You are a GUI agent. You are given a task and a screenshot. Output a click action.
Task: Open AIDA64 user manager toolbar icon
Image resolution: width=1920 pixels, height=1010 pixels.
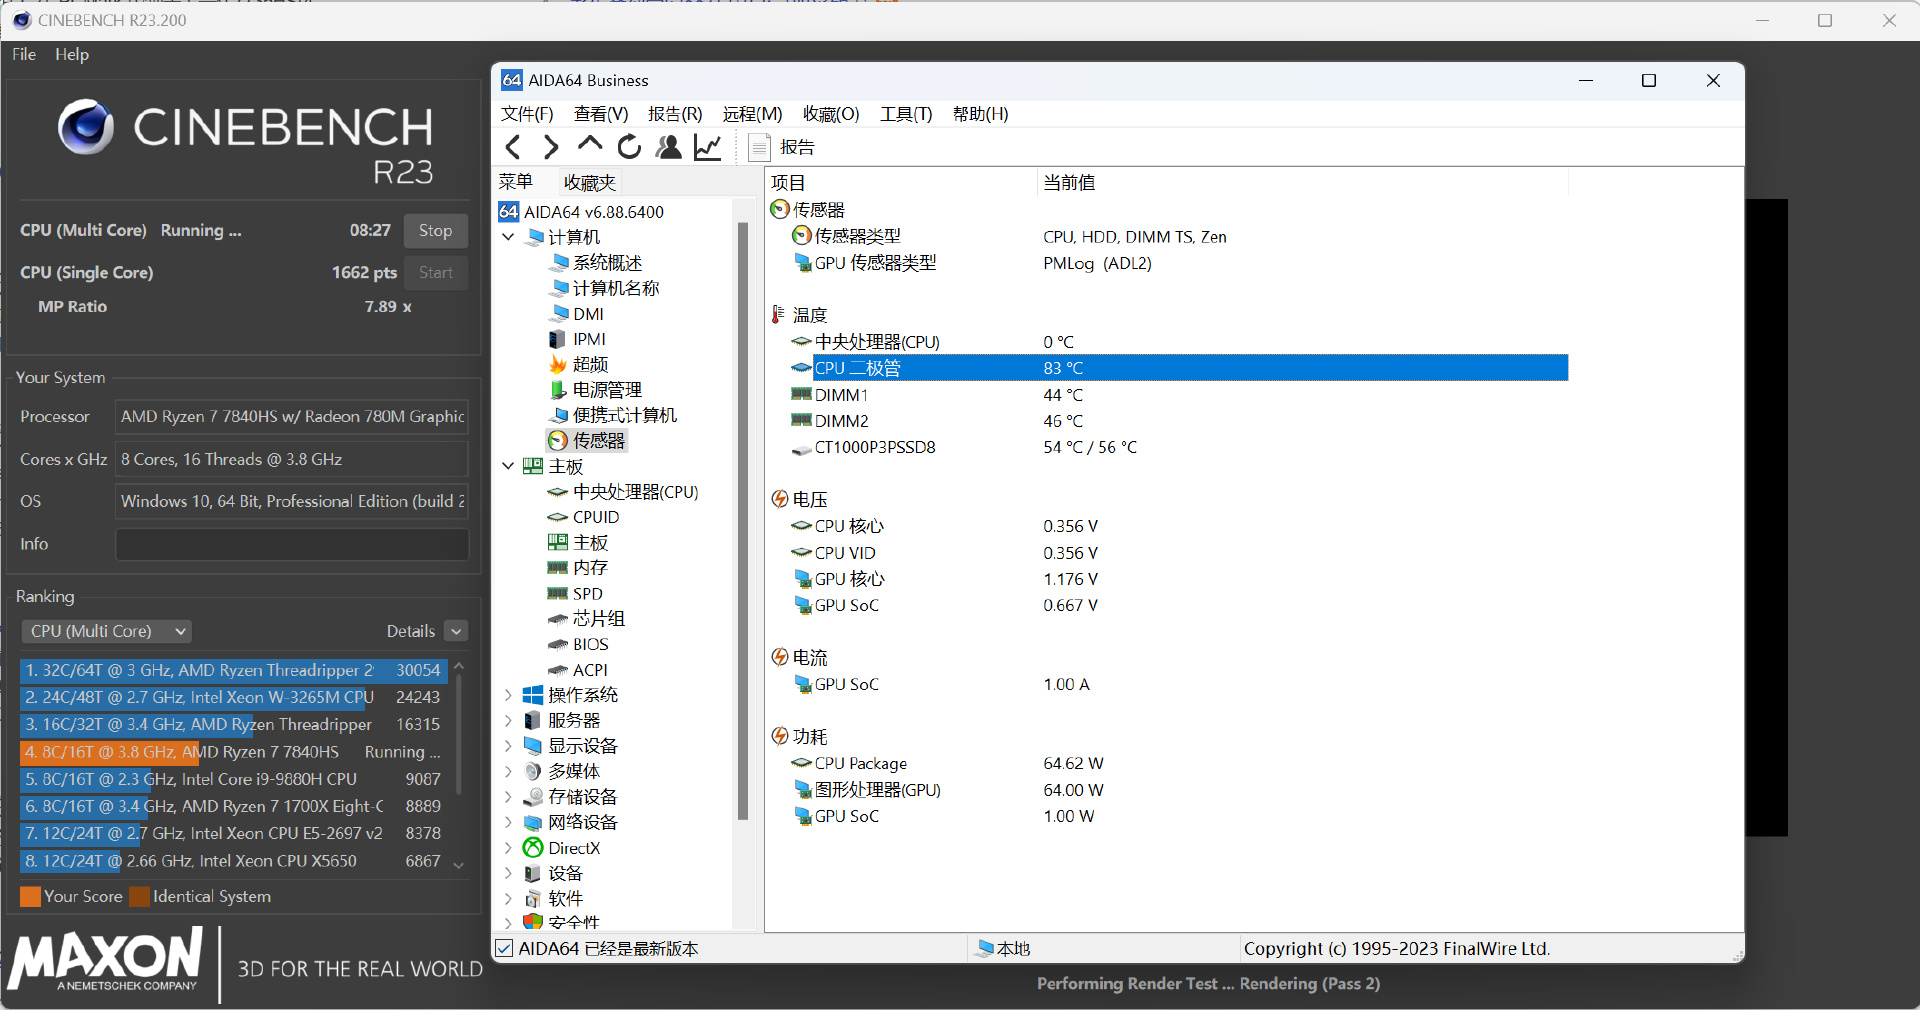(x=668, y=147)
